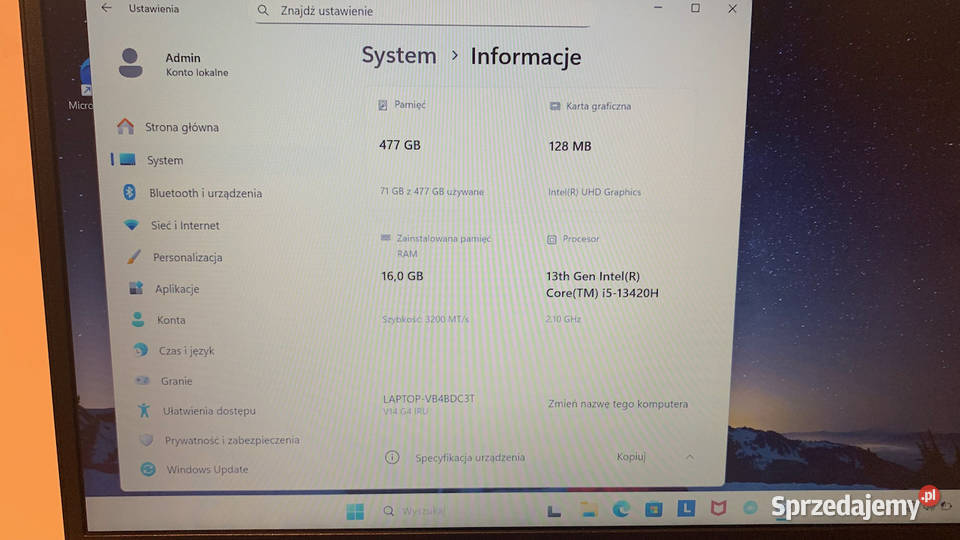The image size is (960, 540).
Task: Open Microsoft Store from taskbar
Action: pos(653,509)
